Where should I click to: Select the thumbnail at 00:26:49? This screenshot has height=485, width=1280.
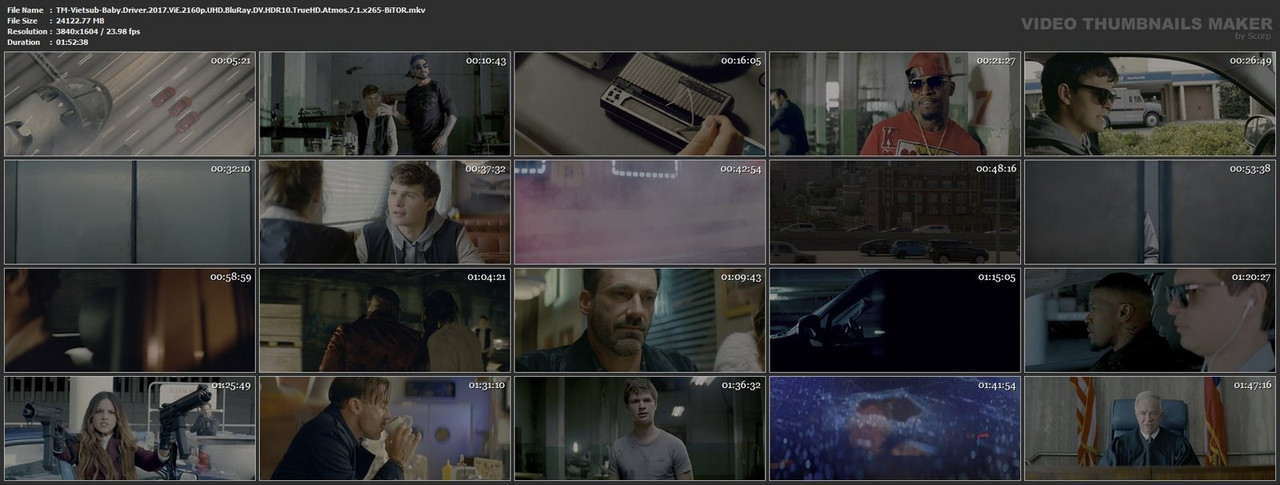click(1150, 104)
